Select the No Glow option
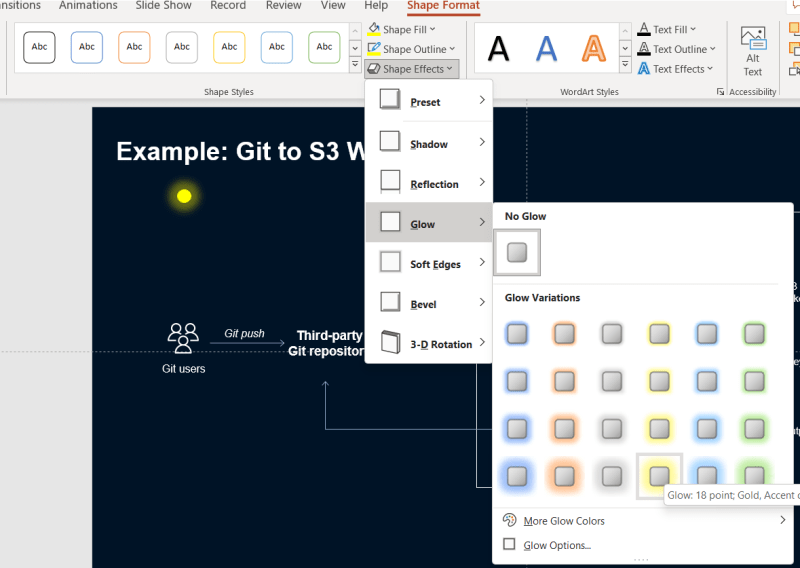Image resolution: width=800 pixels, height=568 pixels. tap(517, 252)
